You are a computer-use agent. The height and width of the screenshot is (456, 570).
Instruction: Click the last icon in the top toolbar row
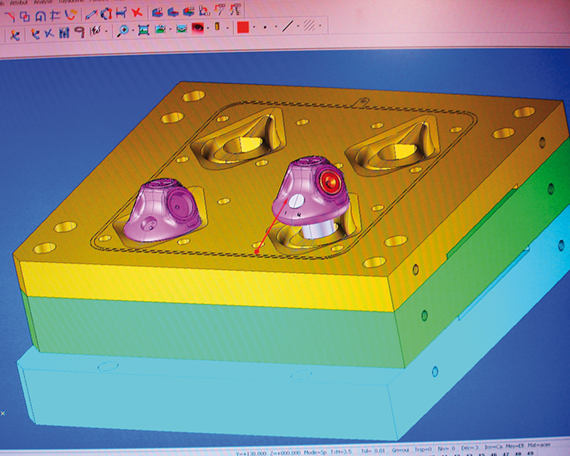235,9
